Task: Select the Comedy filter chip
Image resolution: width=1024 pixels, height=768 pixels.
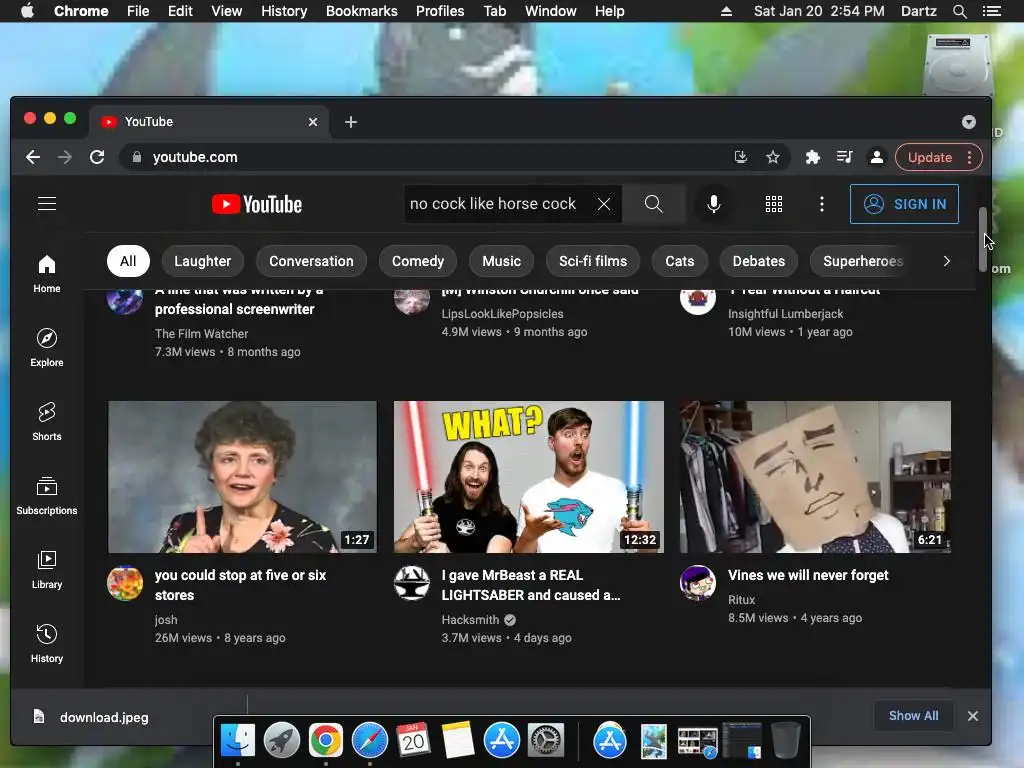Action: 418,261
